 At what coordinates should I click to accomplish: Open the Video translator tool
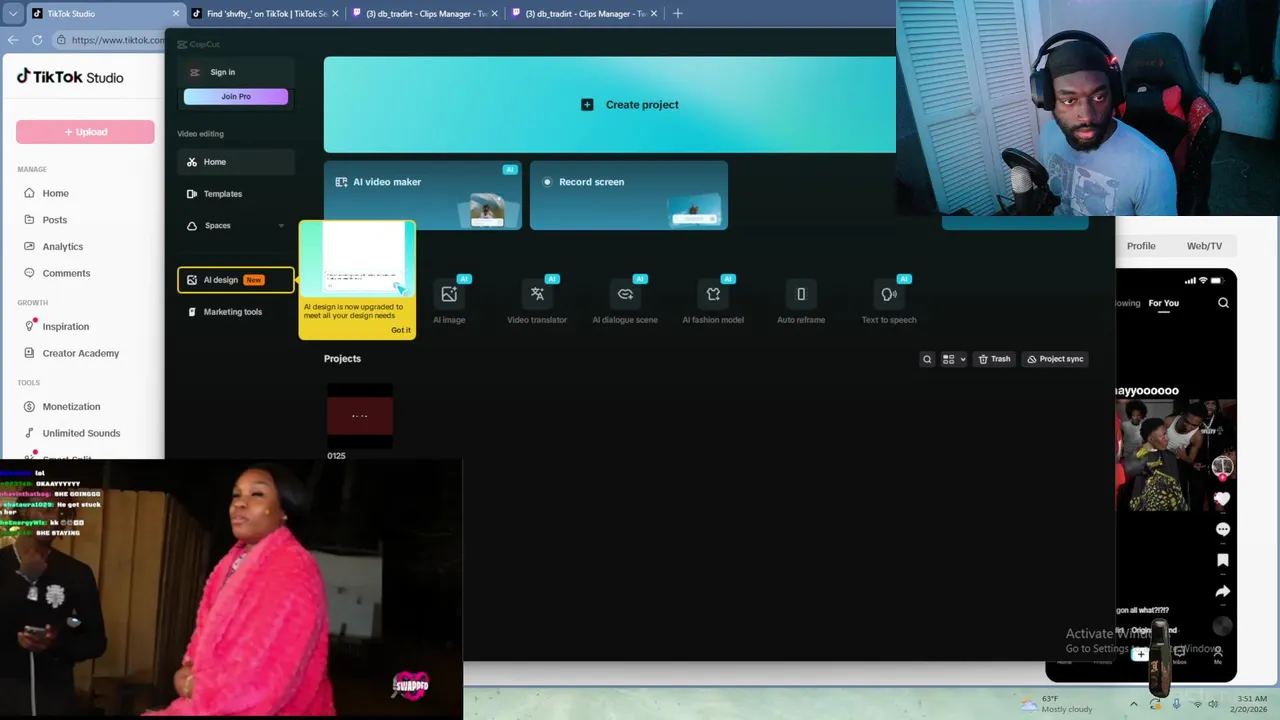tap(537, 301)
